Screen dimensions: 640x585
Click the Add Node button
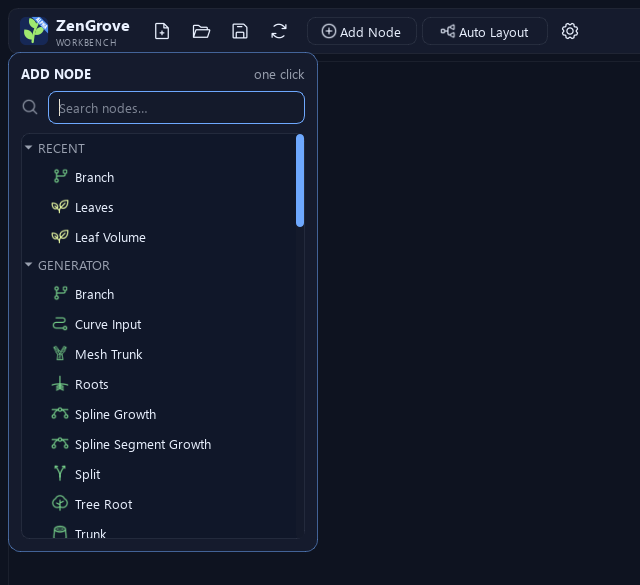tap(362, 31)
